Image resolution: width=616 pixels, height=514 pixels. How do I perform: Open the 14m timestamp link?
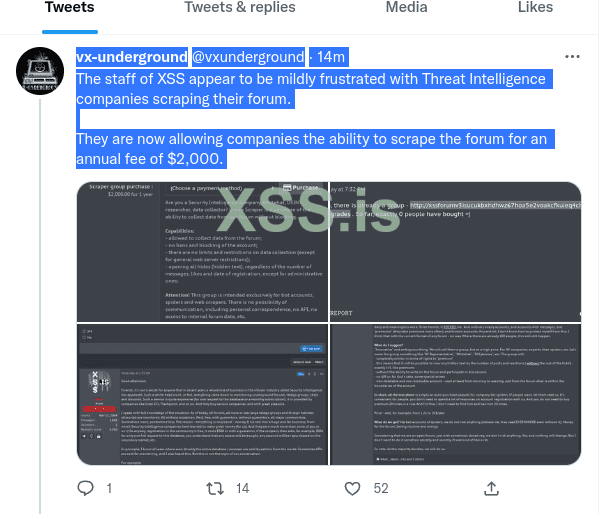[331, 57]
